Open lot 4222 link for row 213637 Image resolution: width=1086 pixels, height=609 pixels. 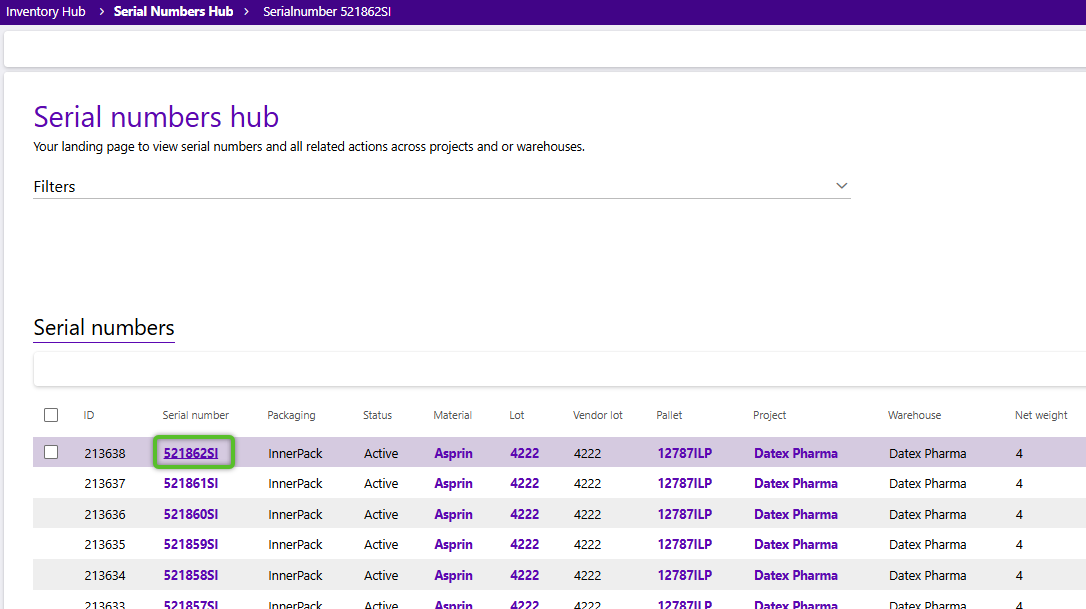524,484
